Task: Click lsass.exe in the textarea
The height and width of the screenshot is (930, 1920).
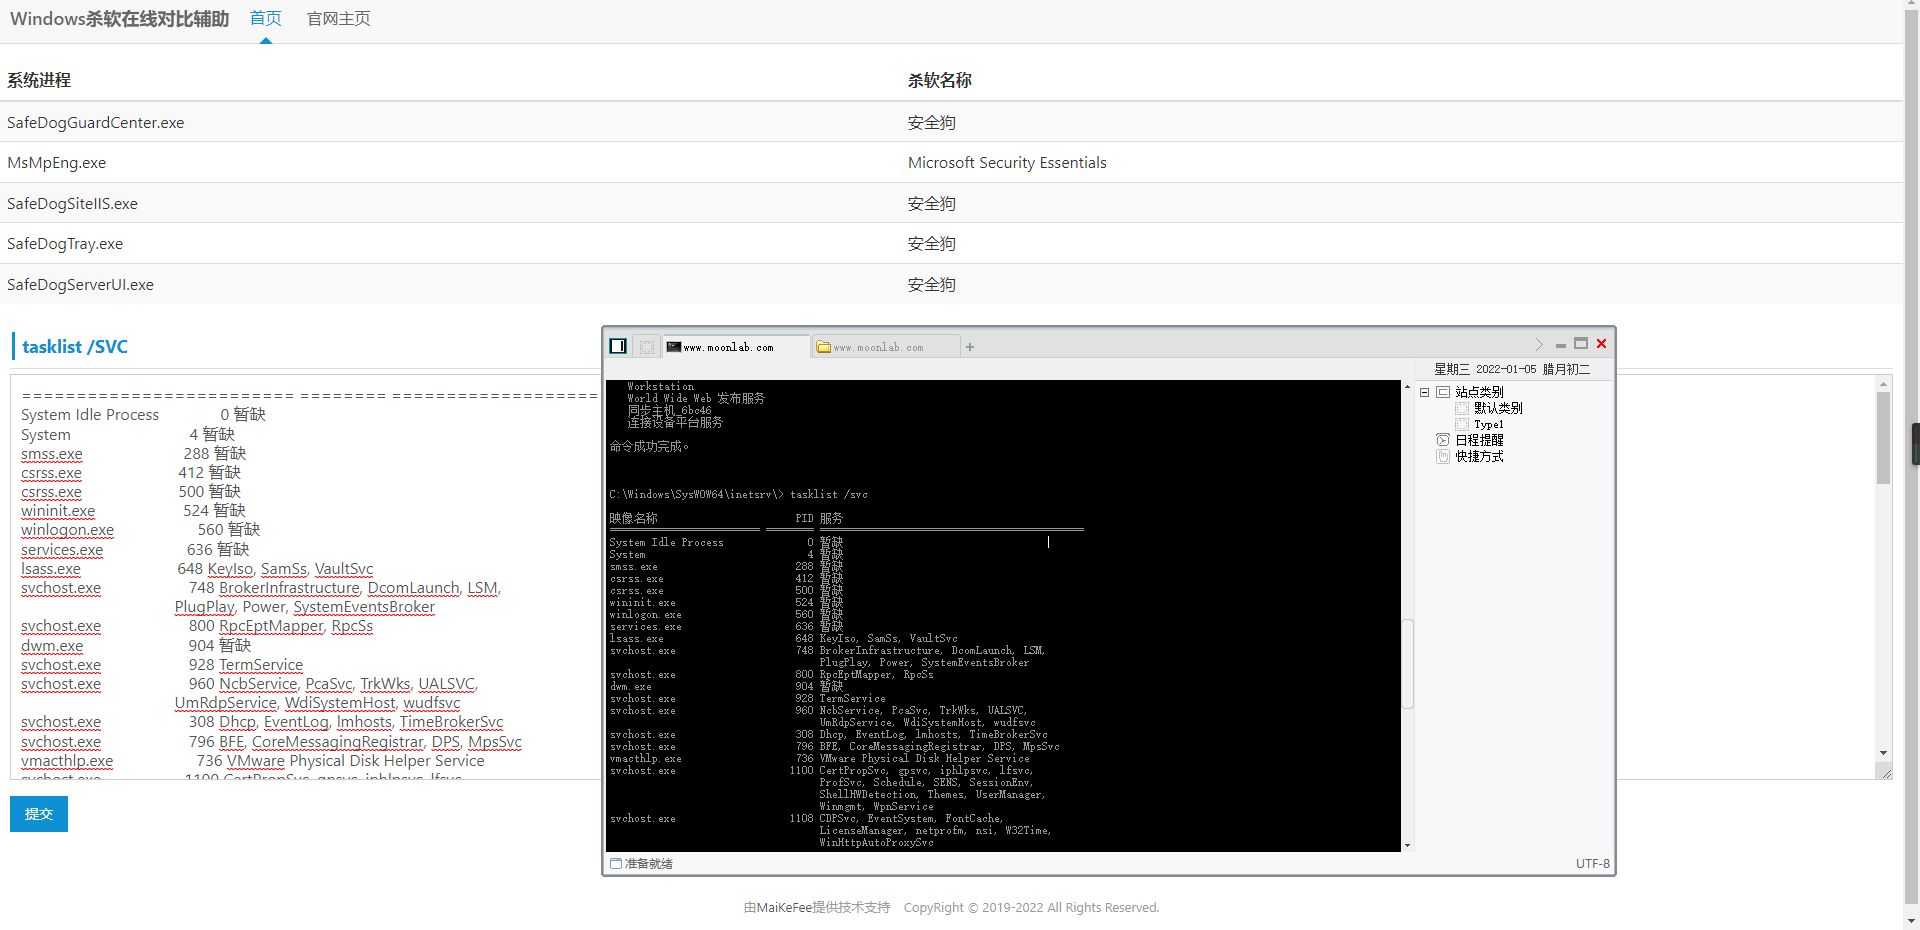Action: click(51, 569)
